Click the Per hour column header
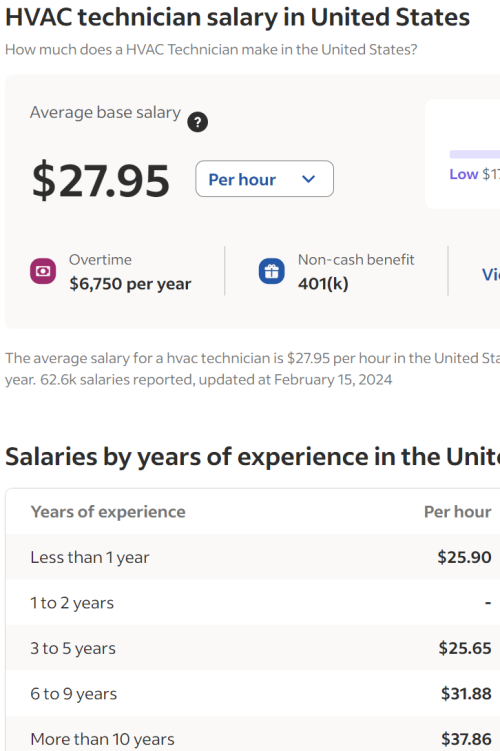500x751 pixels. point(457,512)
